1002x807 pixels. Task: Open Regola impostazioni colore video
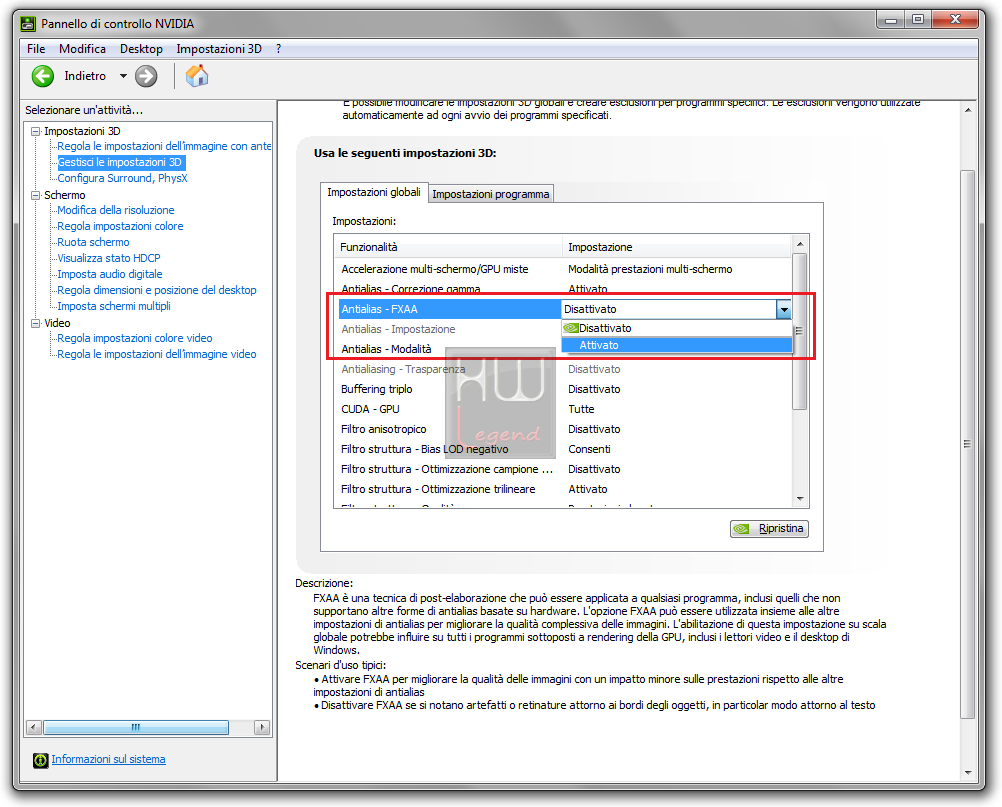click(135, 338)
